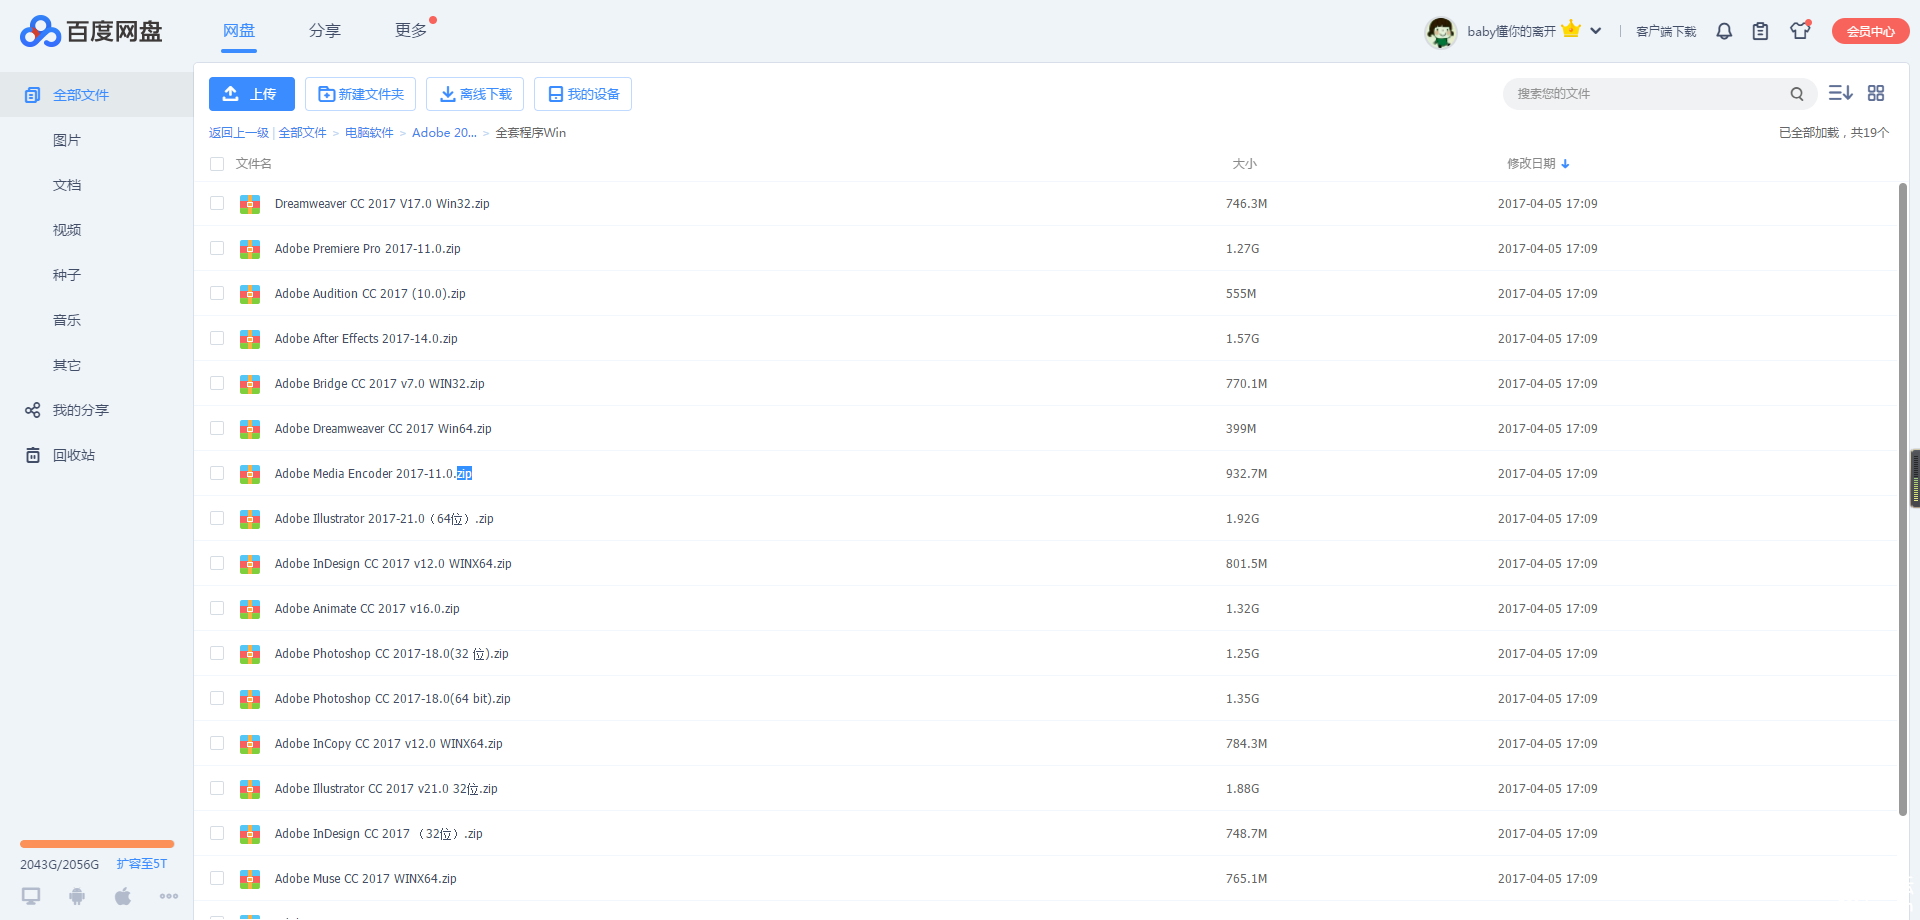Click the search magnifier icon
This screenshot has width=1920, height=920.
point(1797,94)
